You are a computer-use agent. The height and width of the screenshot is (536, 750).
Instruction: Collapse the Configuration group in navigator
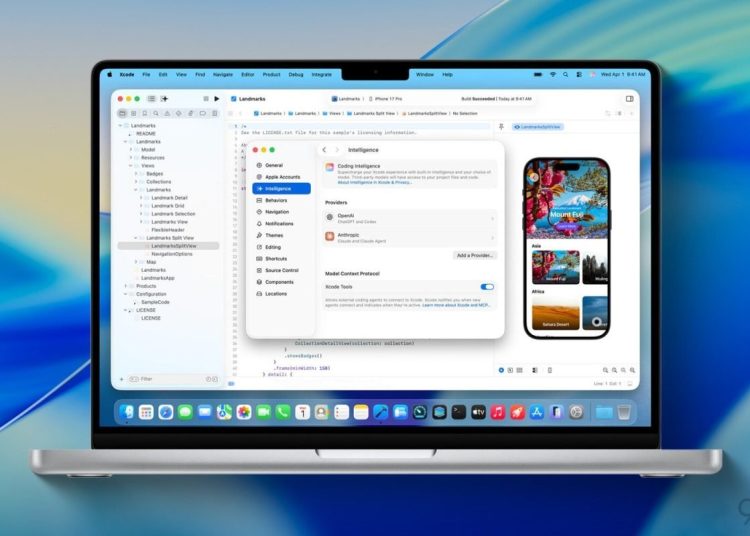[127, 294]
